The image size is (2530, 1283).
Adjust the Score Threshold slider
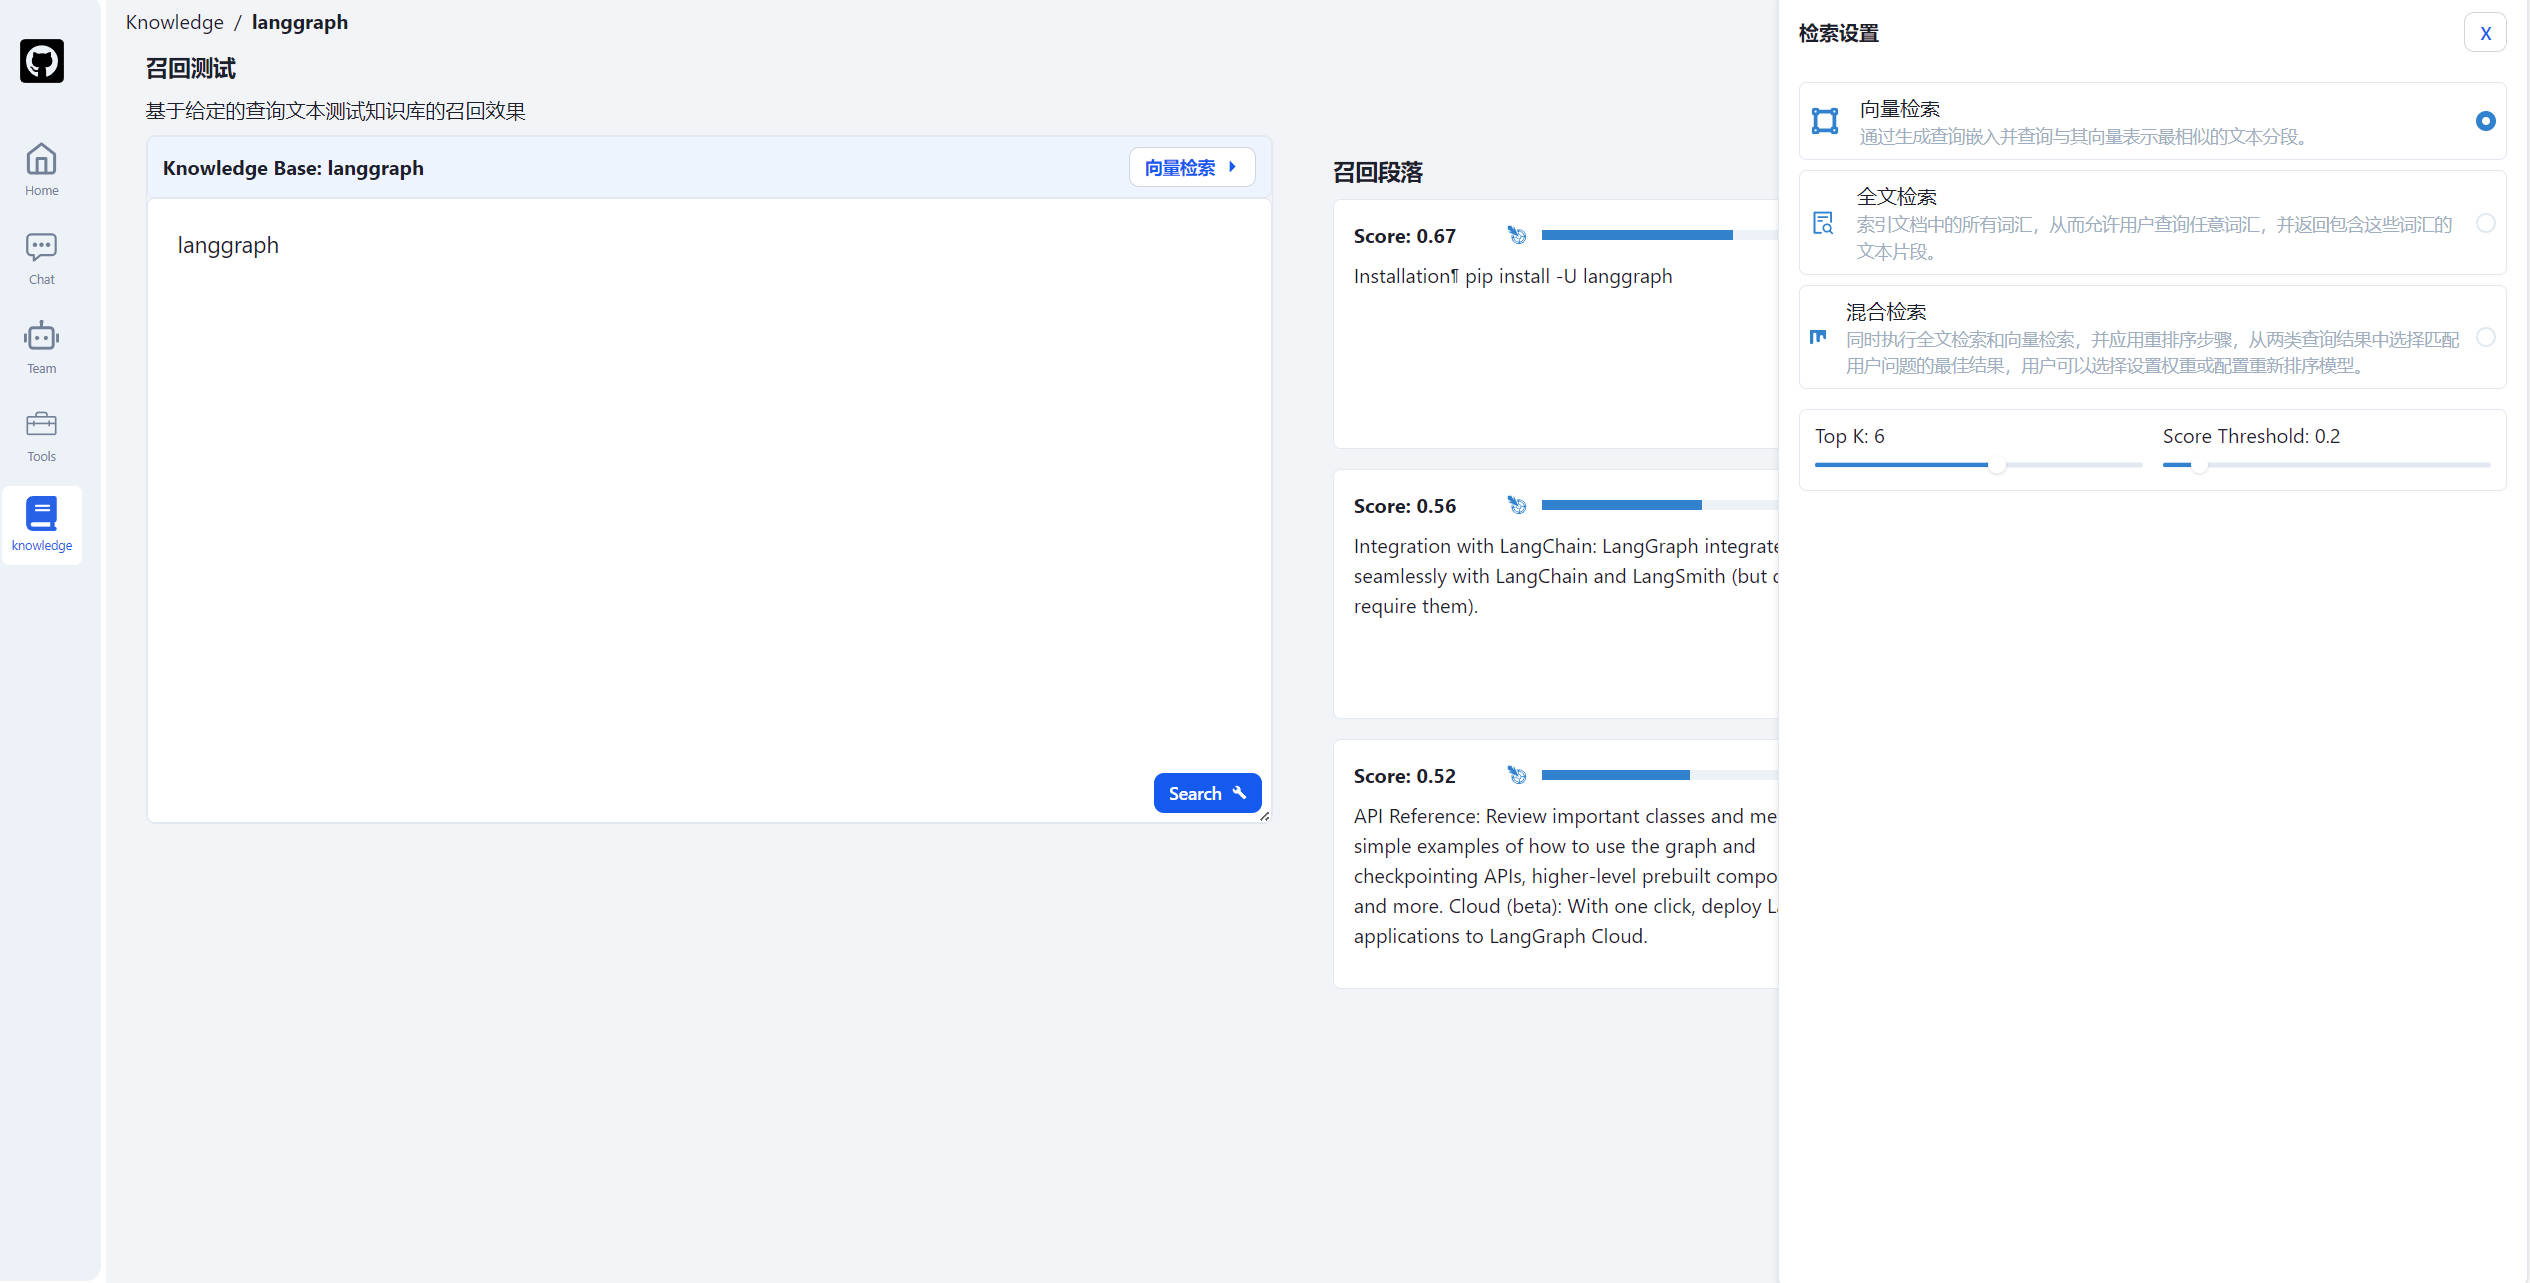pos(2199,465)
